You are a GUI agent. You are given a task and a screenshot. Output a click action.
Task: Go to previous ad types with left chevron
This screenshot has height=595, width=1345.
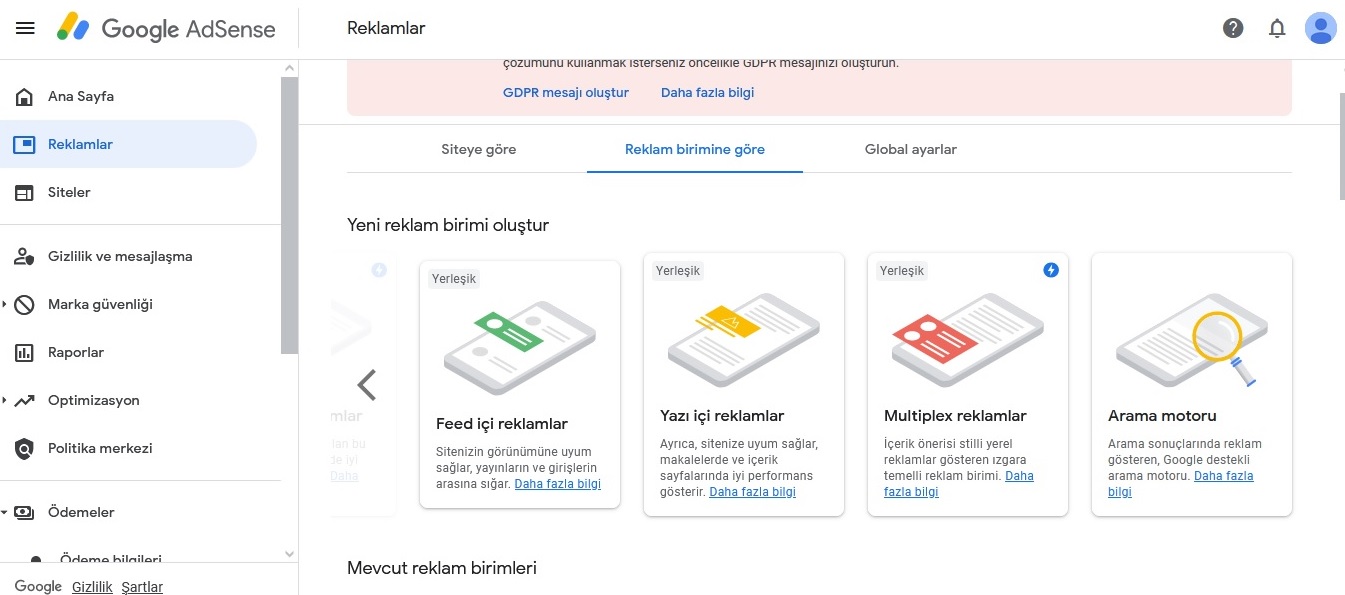tap(367, 385)
